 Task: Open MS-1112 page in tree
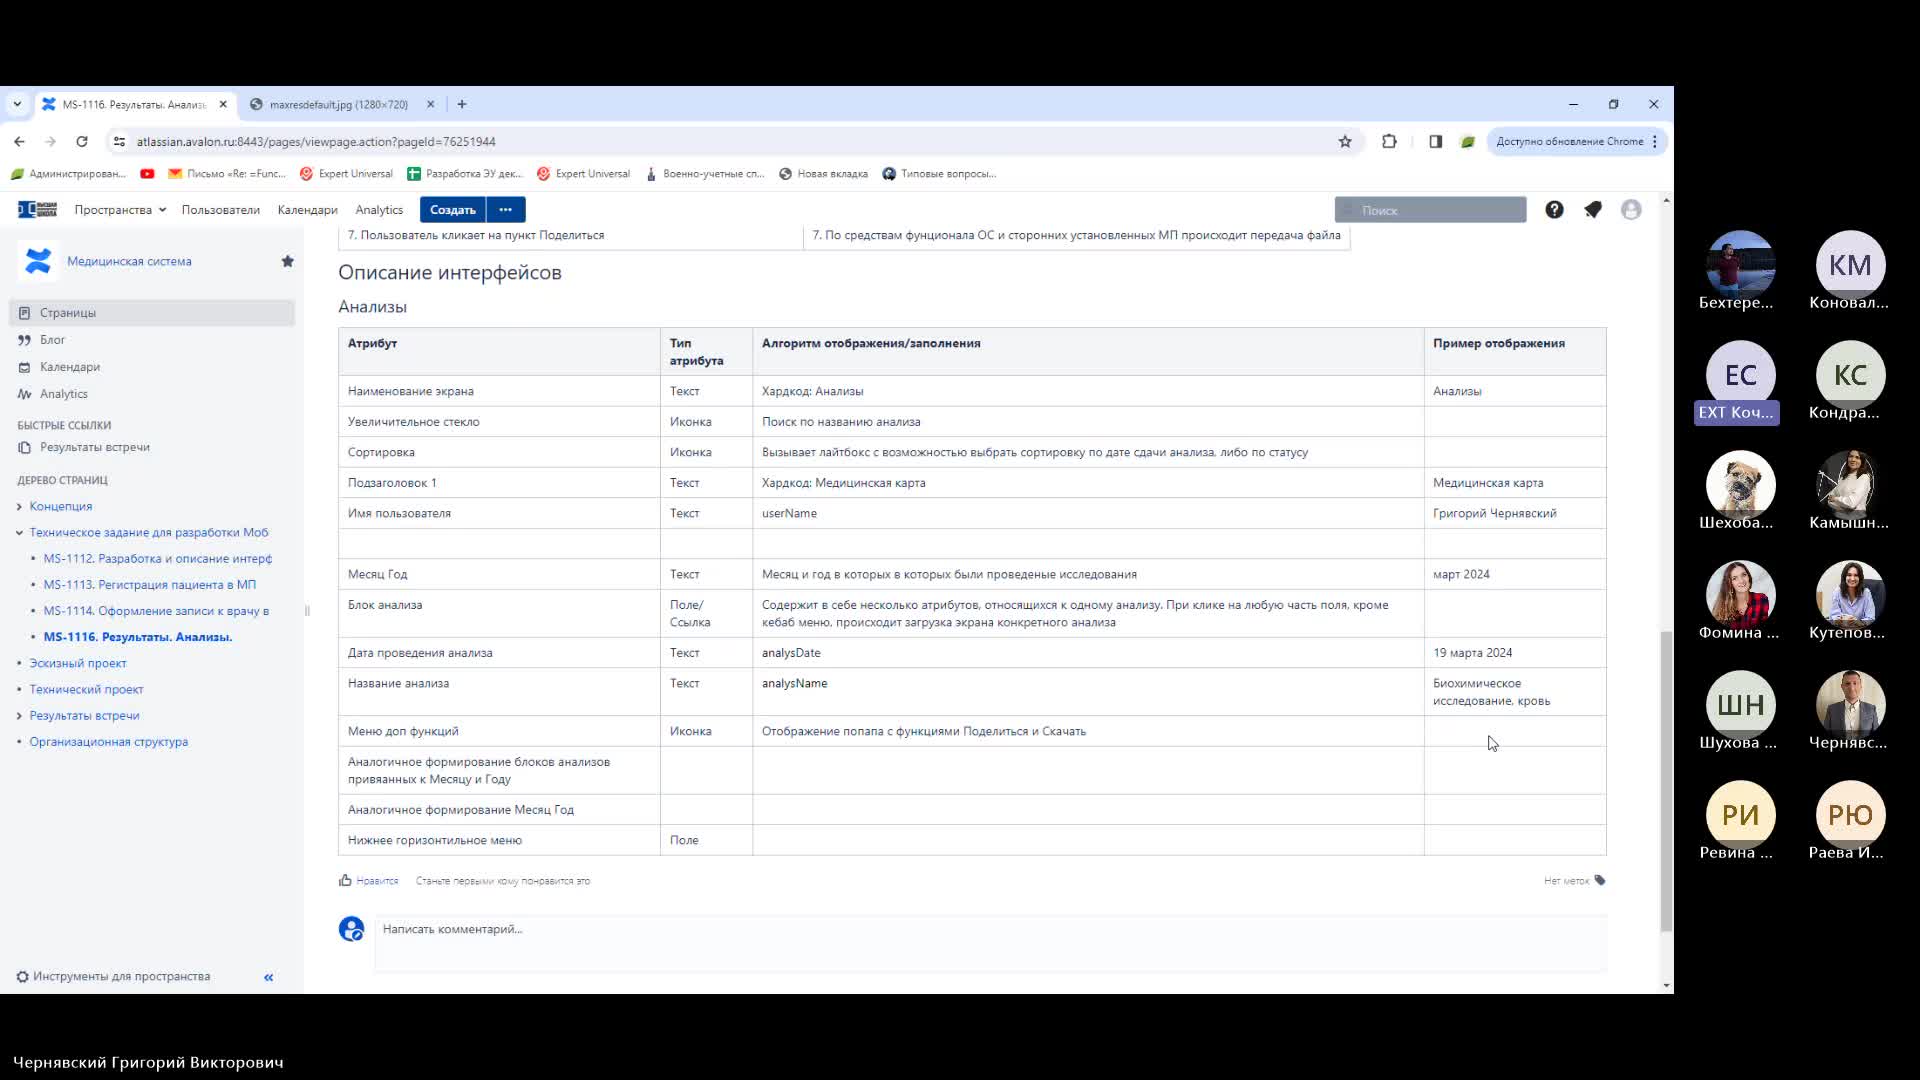pyautogui.click(x=157, y=558)
